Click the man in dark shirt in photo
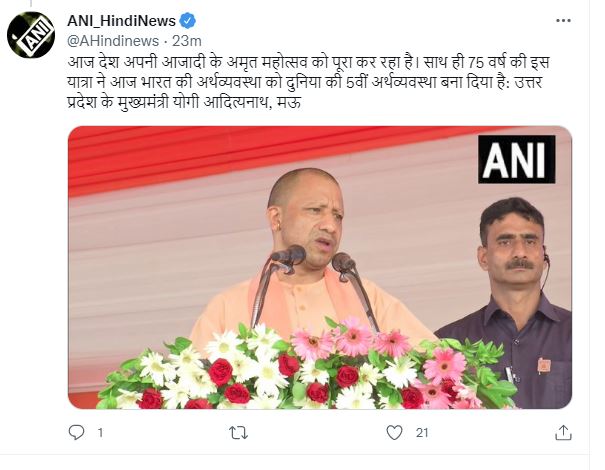The image size is (605, 470). tap(509, 303)
